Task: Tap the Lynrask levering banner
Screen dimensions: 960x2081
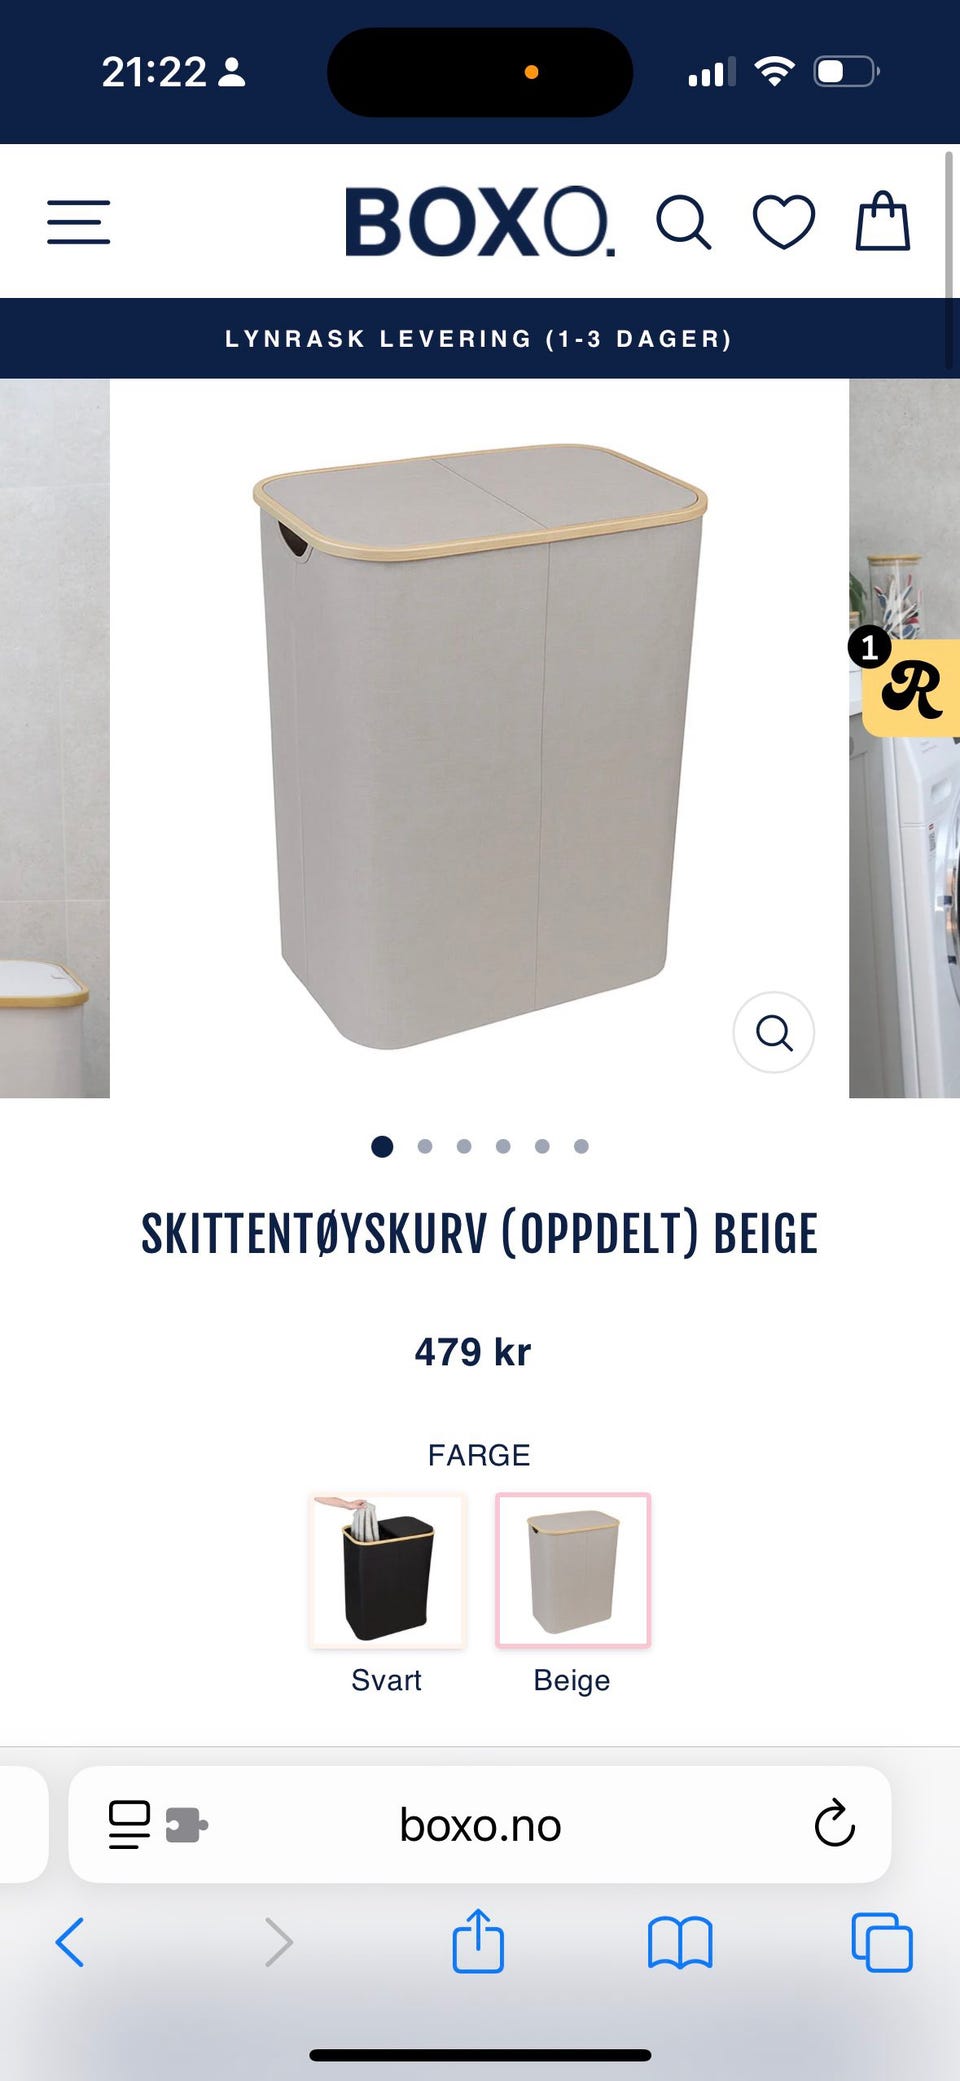Action: pos(480,338)
